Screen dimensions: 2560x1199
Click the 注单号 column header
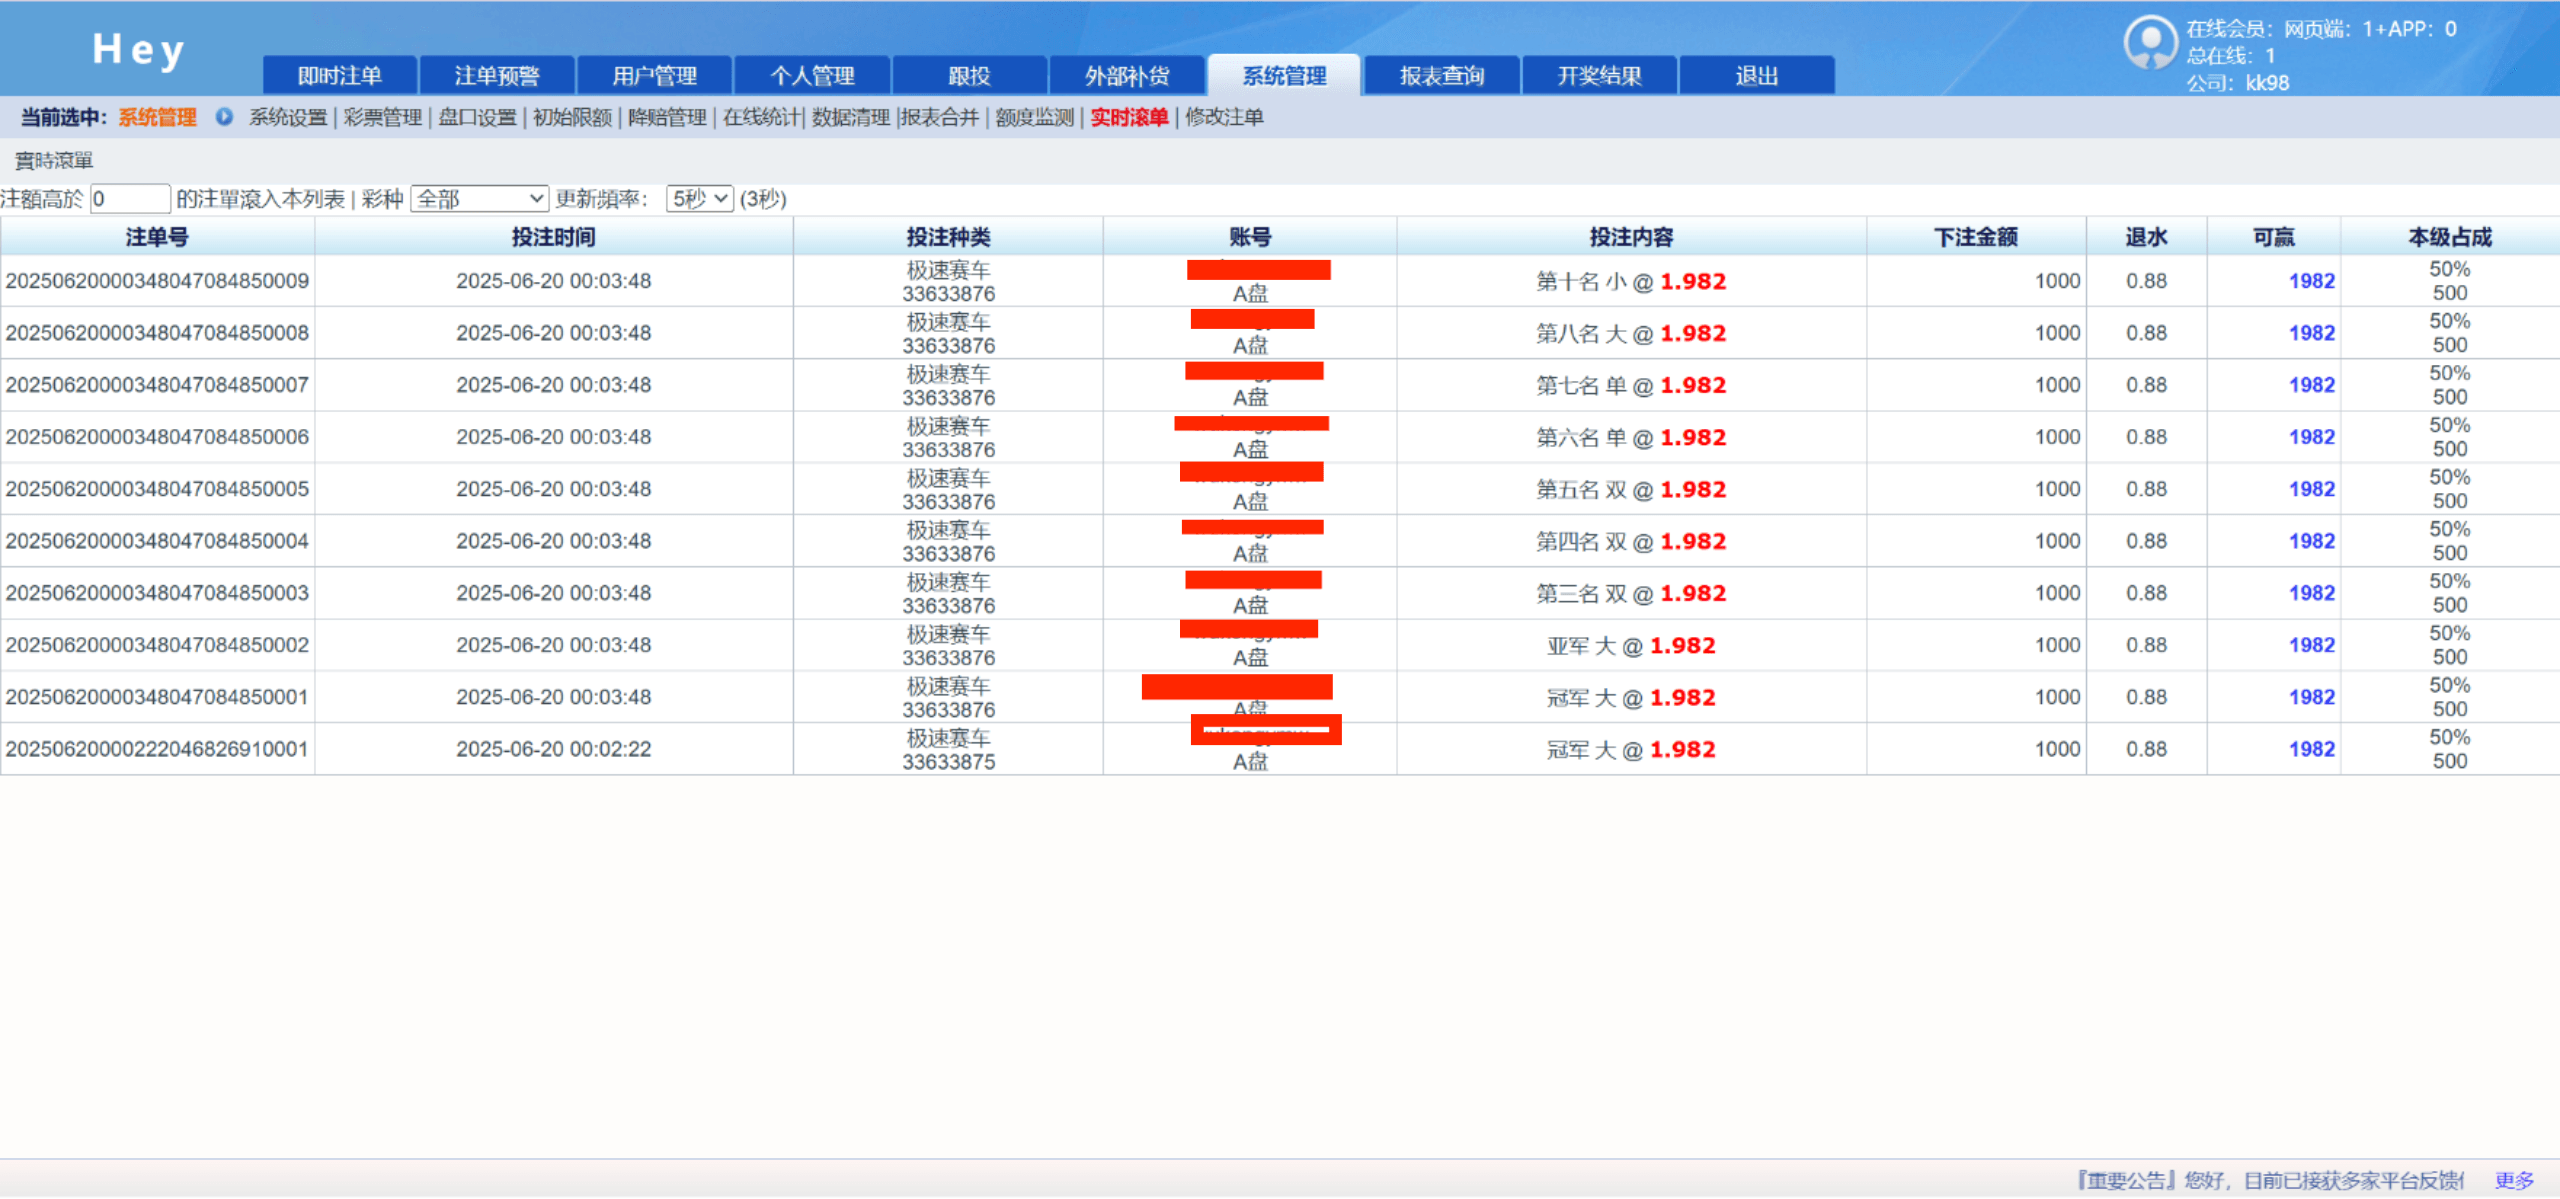(x=157, y=237)
